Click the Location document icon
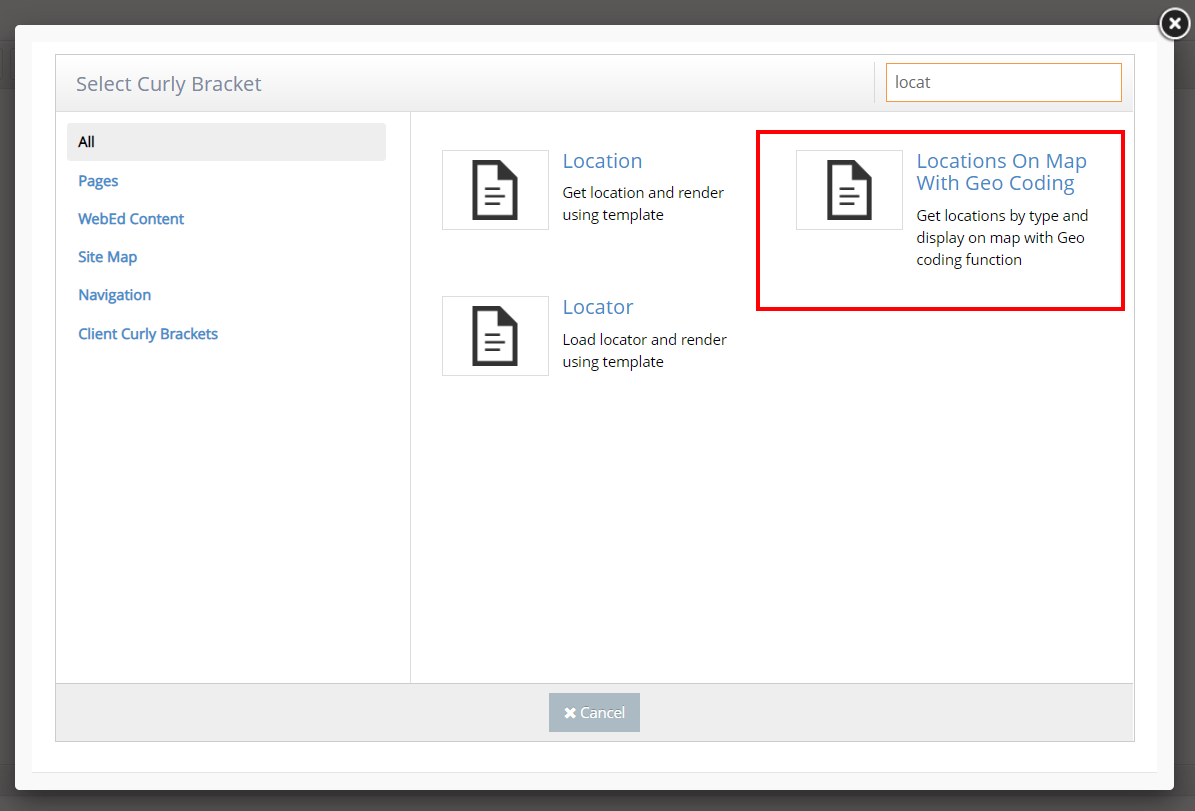Viewport: 1195px width, 811px height. 495,190
